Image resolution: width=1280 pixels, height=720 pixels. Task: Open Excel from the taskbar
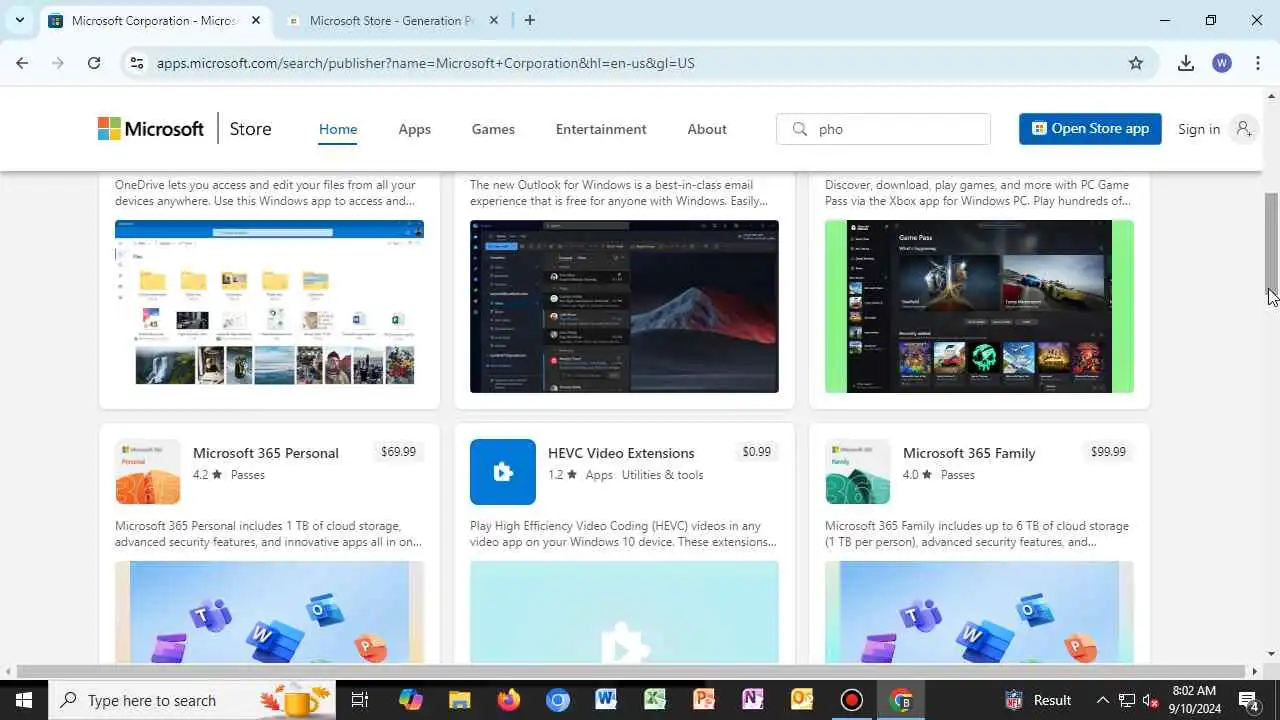[655, 700]
